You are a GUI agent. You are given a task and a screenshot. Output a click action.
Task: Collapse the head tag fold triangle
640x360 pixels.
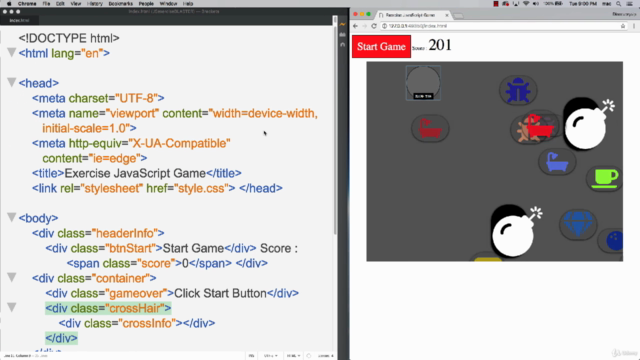pyautogui.click(x=11, y=82)
